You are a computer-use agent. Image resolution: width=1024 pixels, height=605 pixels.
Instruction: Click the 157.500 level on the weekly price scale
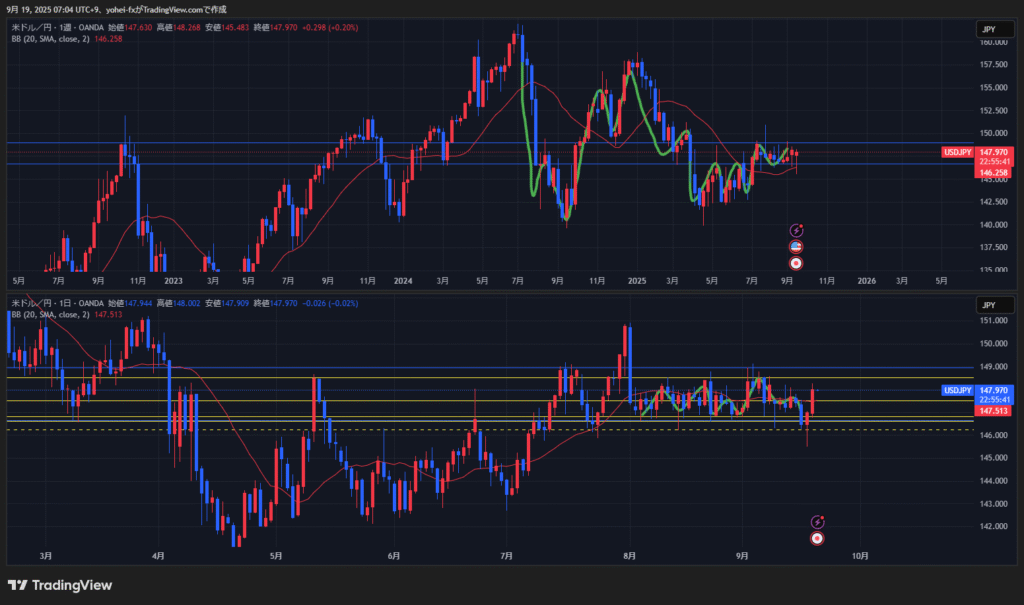pos(994,65)
